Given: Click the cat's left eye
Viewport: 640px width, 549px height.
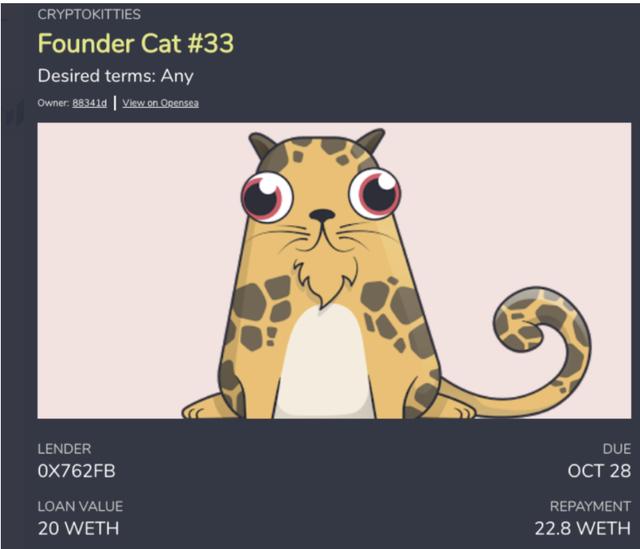Looking at the screenshot, I should click(x=267, y=197).
